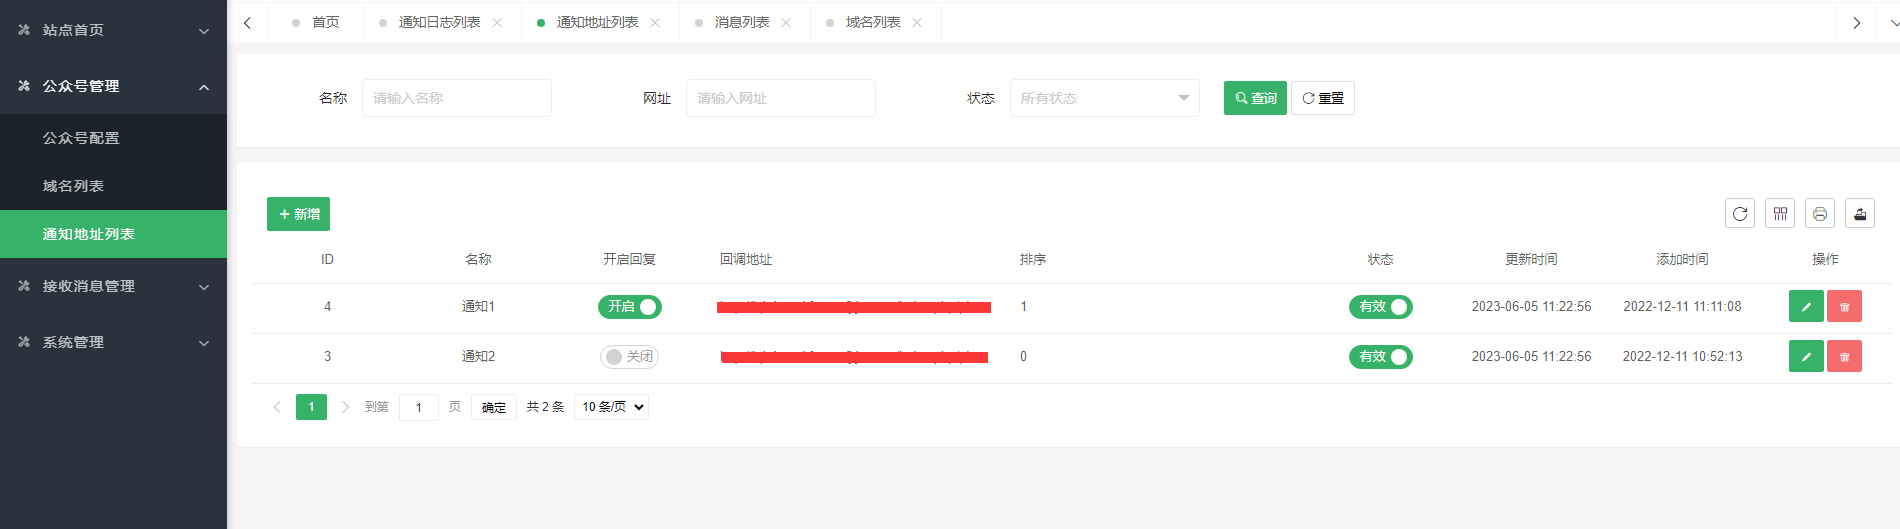Click the 确定 page jump button
Image resolution: width=1900 pixels, height=529 pixels.
494,407
